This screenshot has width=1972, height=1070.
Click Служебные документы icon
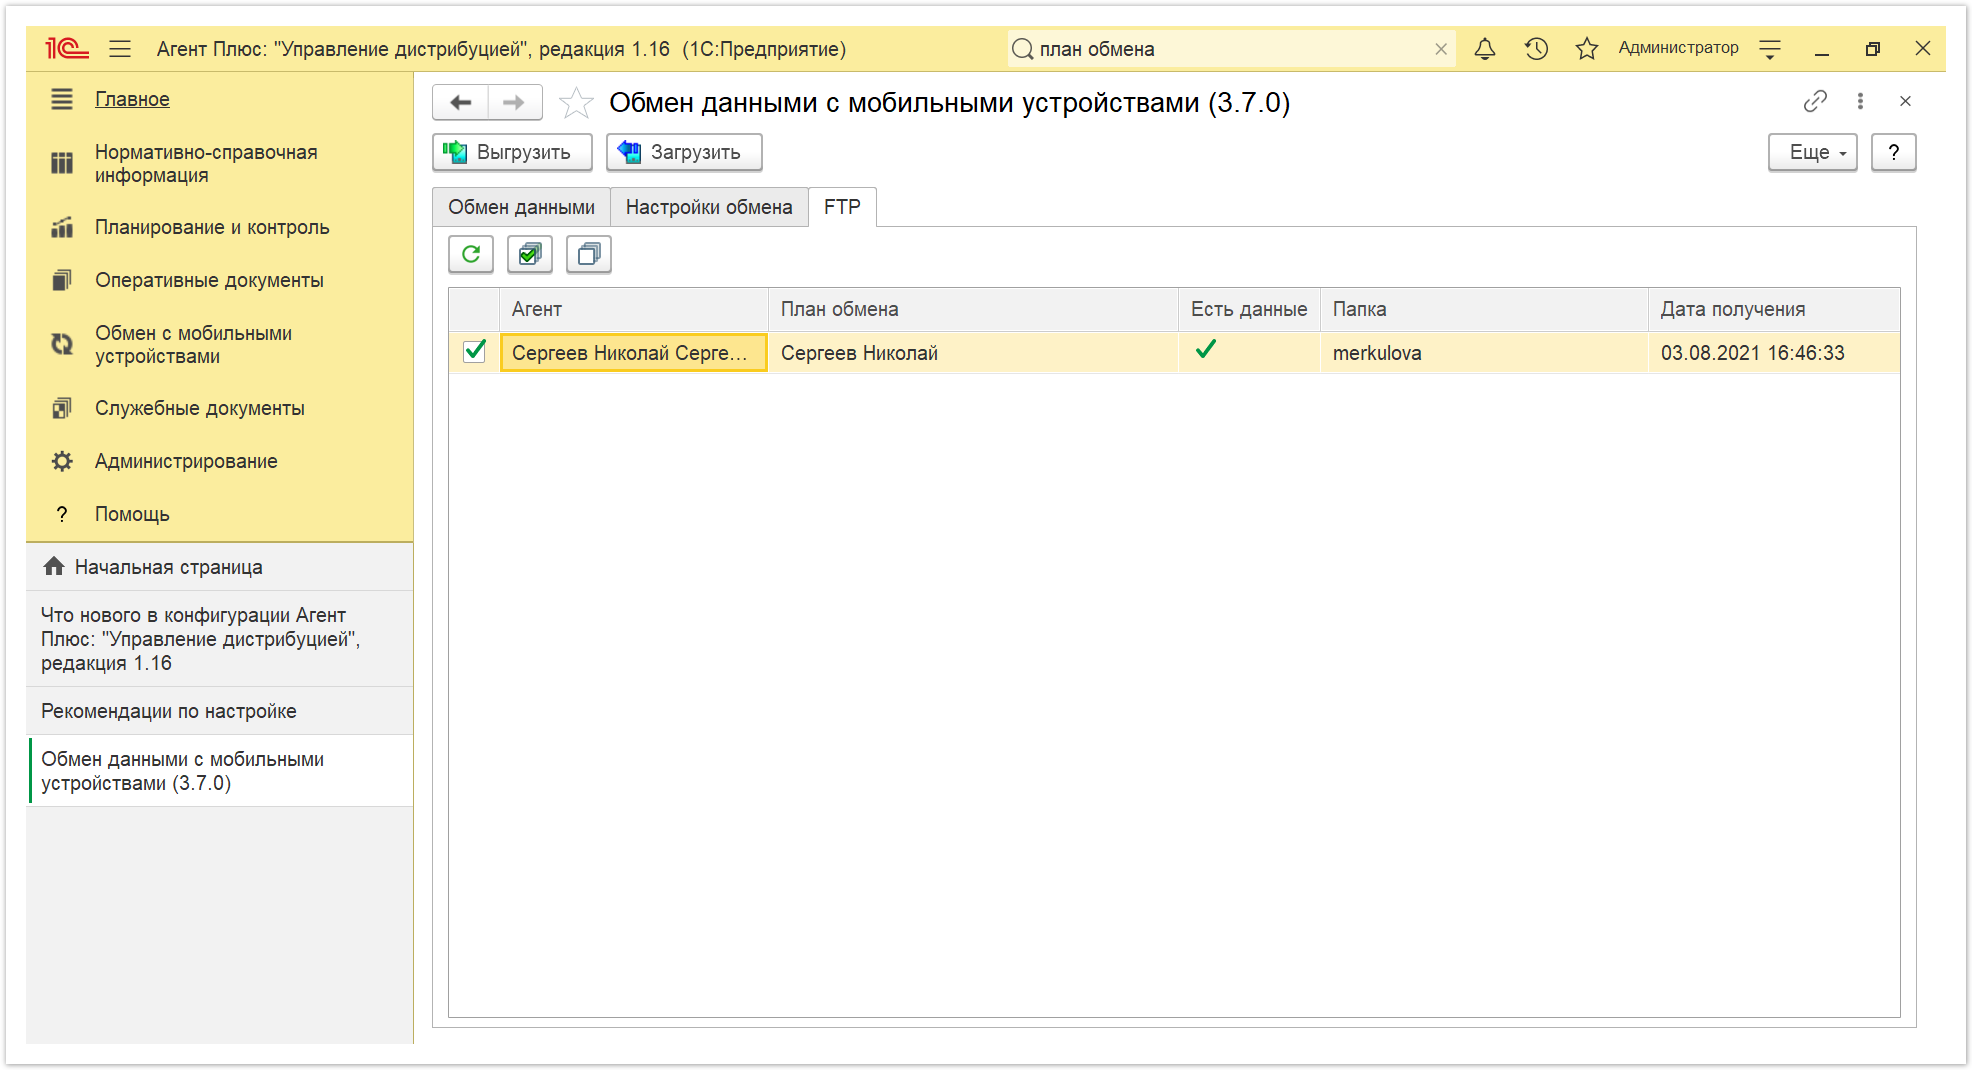[62, 408]
